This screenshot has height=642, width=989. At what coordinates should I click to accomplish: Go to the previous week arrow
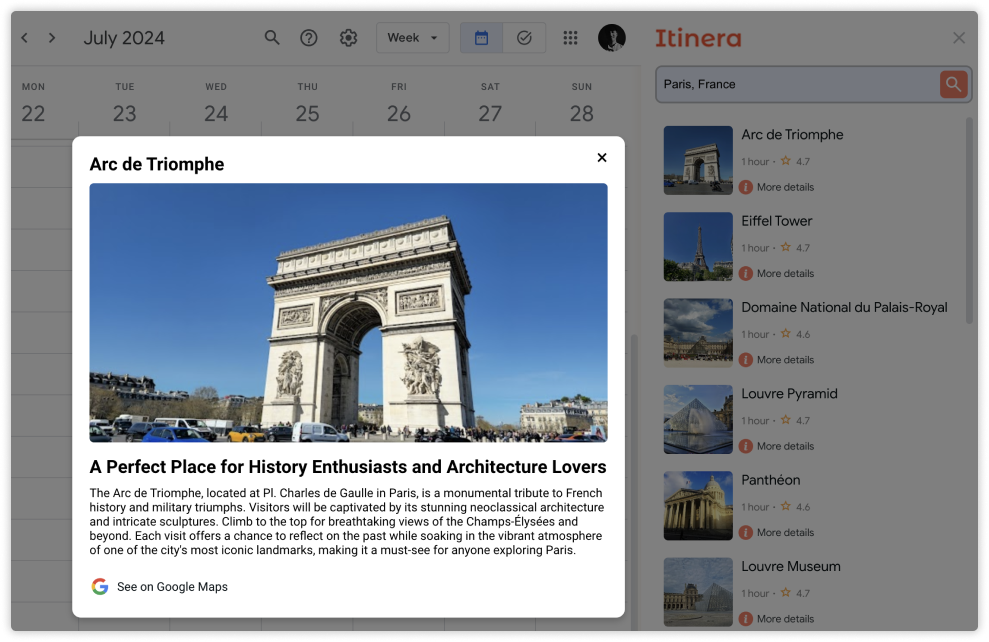[25, 38]
